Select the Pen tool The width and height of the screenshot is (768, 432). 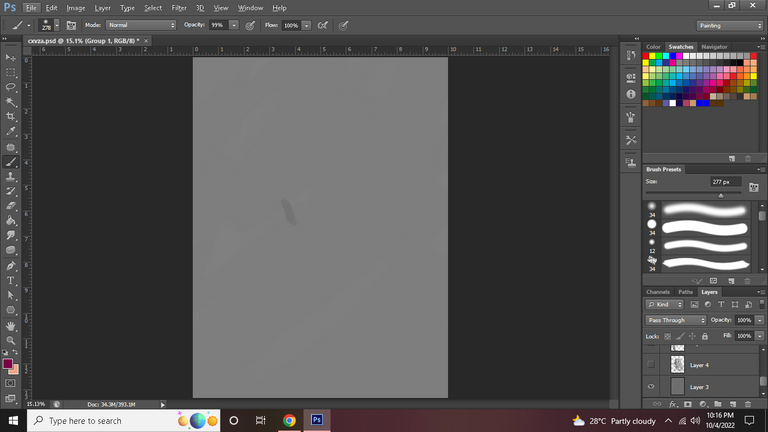point(10,266)
